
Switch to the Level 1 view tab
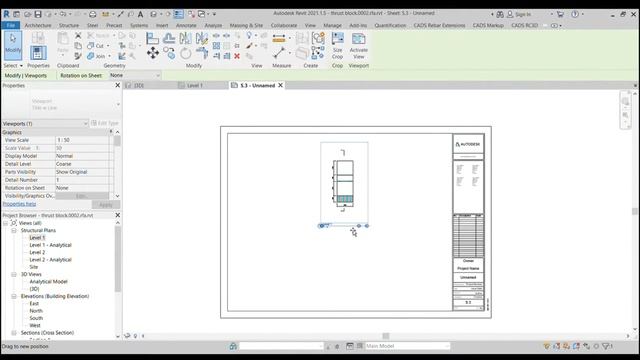(x=195, y=85)
